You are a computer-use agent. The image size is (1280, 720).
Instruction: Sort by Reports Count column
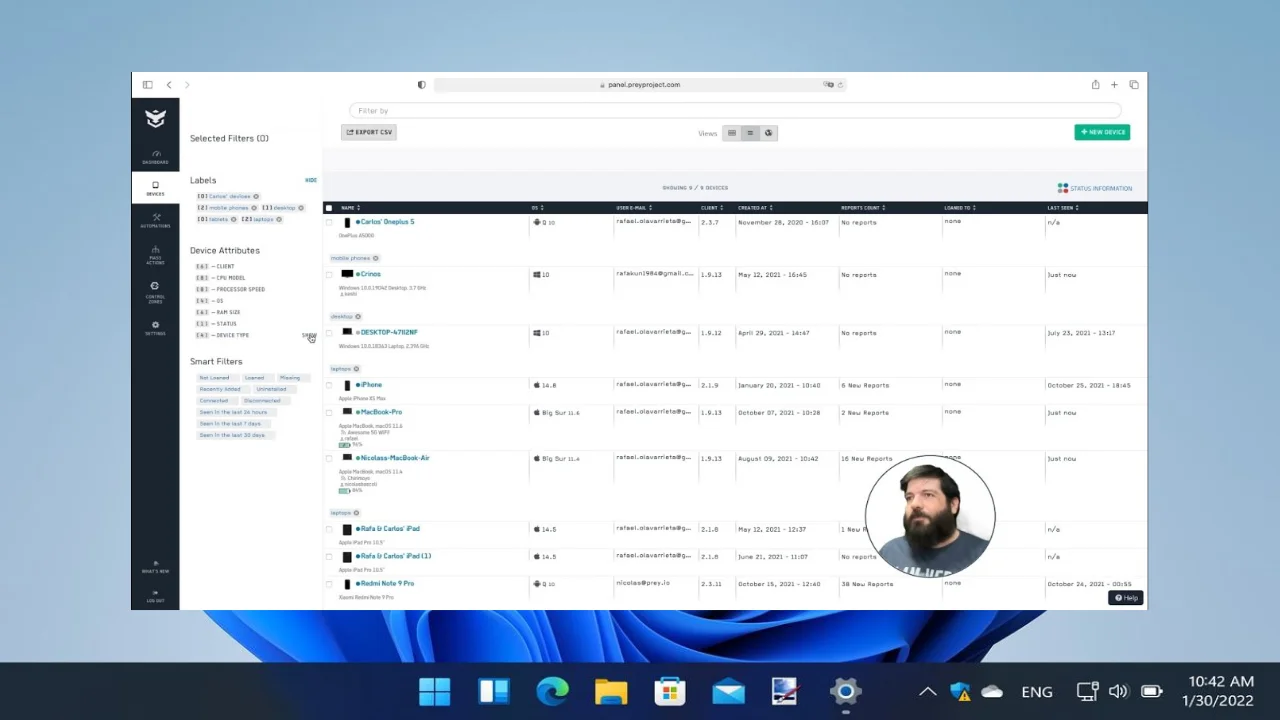click(863, 208)
